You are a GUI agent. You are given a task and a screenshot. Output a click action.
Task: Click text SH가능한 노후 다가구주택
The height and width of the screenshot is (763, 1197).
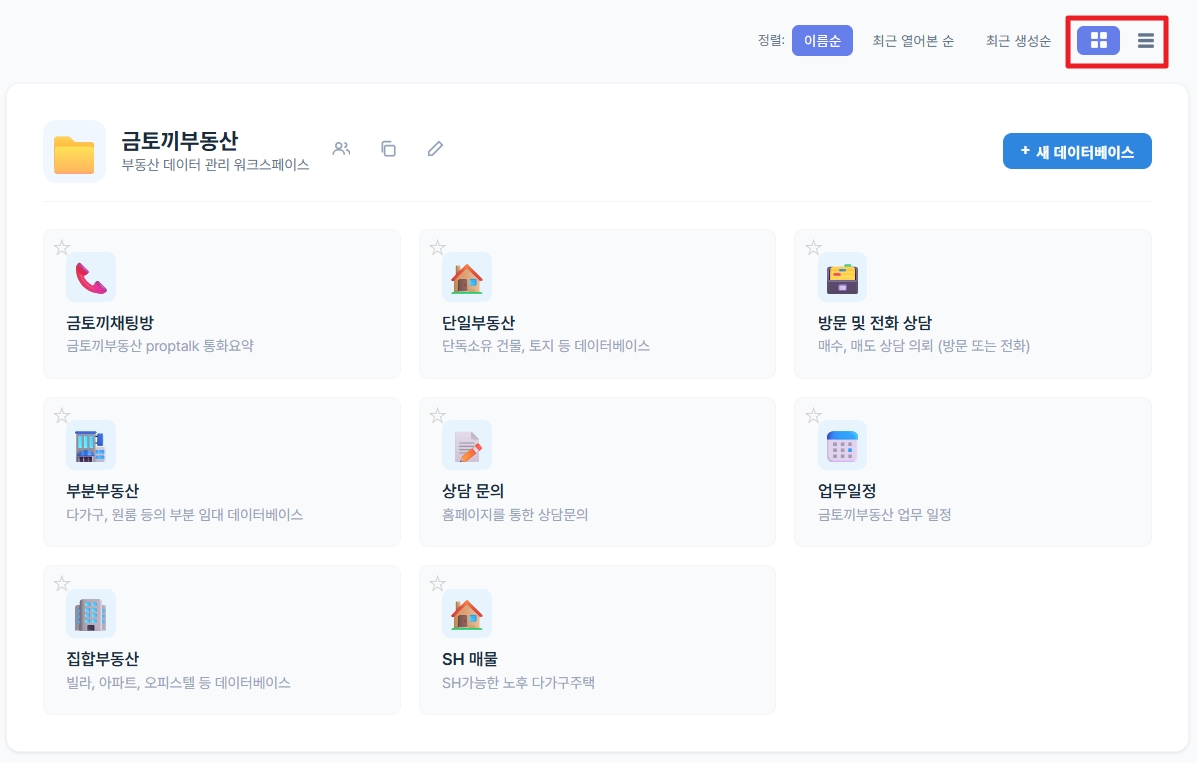(518, 683)
